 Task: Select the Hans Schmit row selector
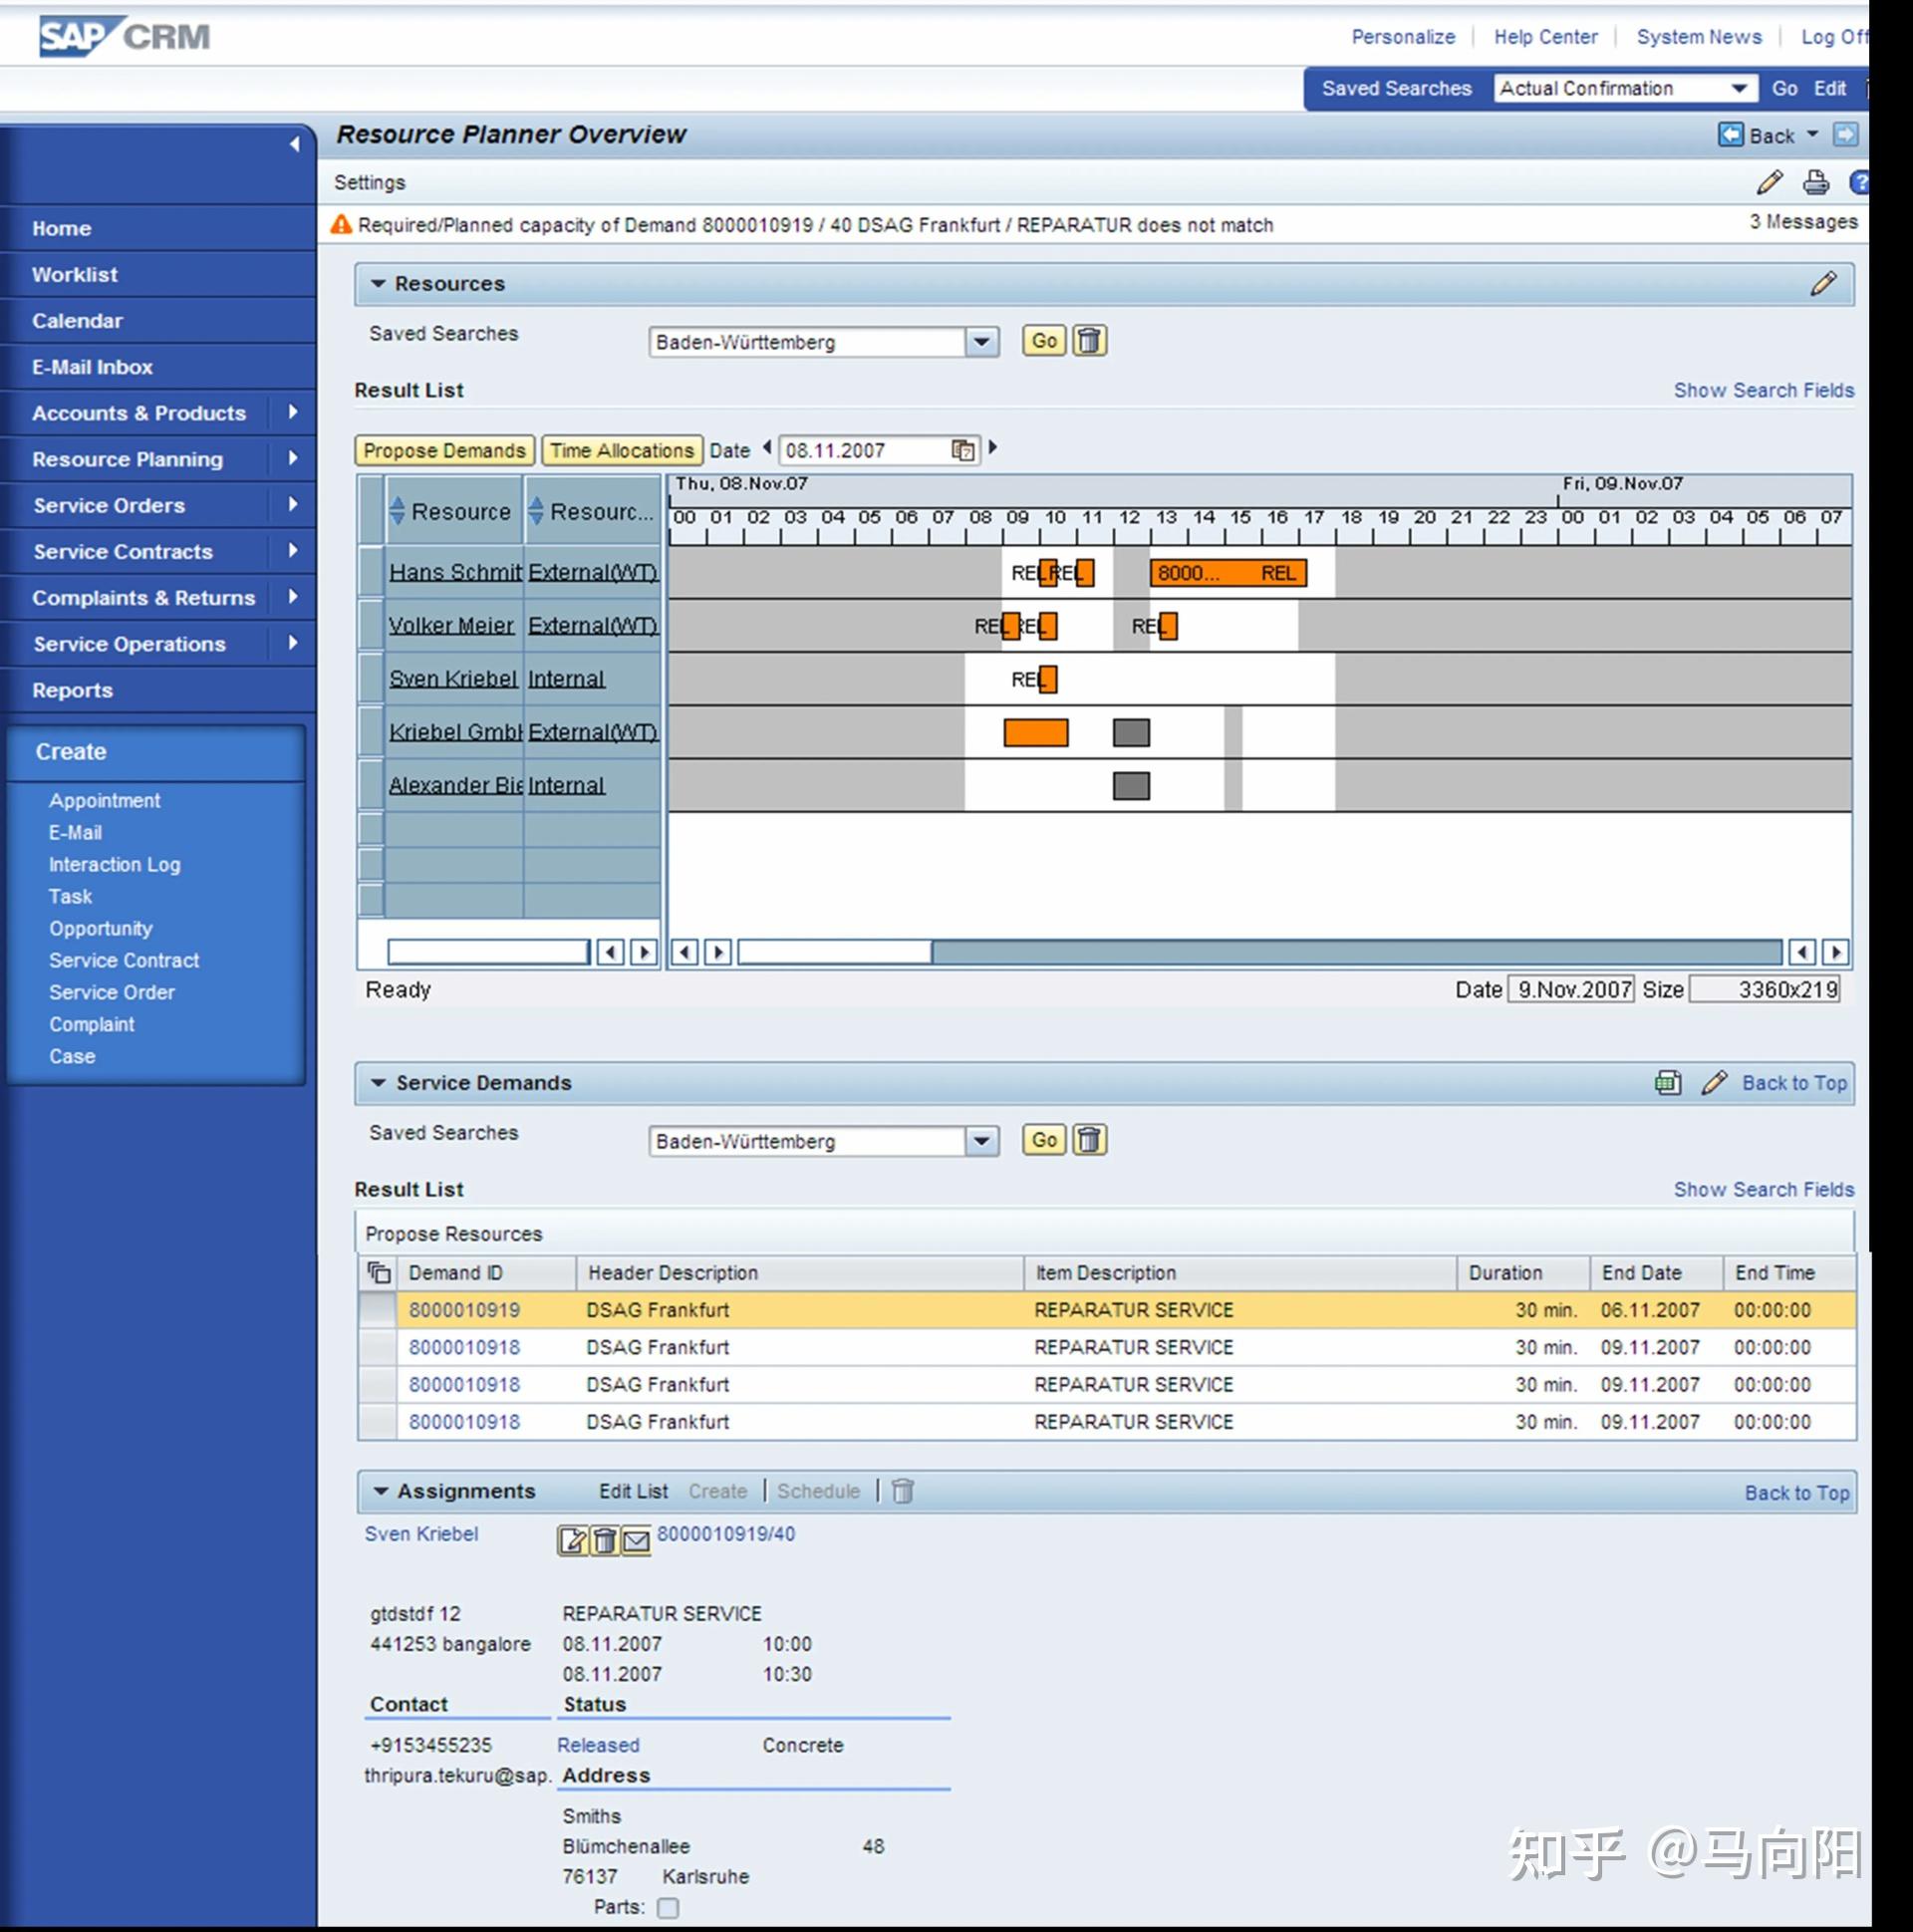[371, 572]
